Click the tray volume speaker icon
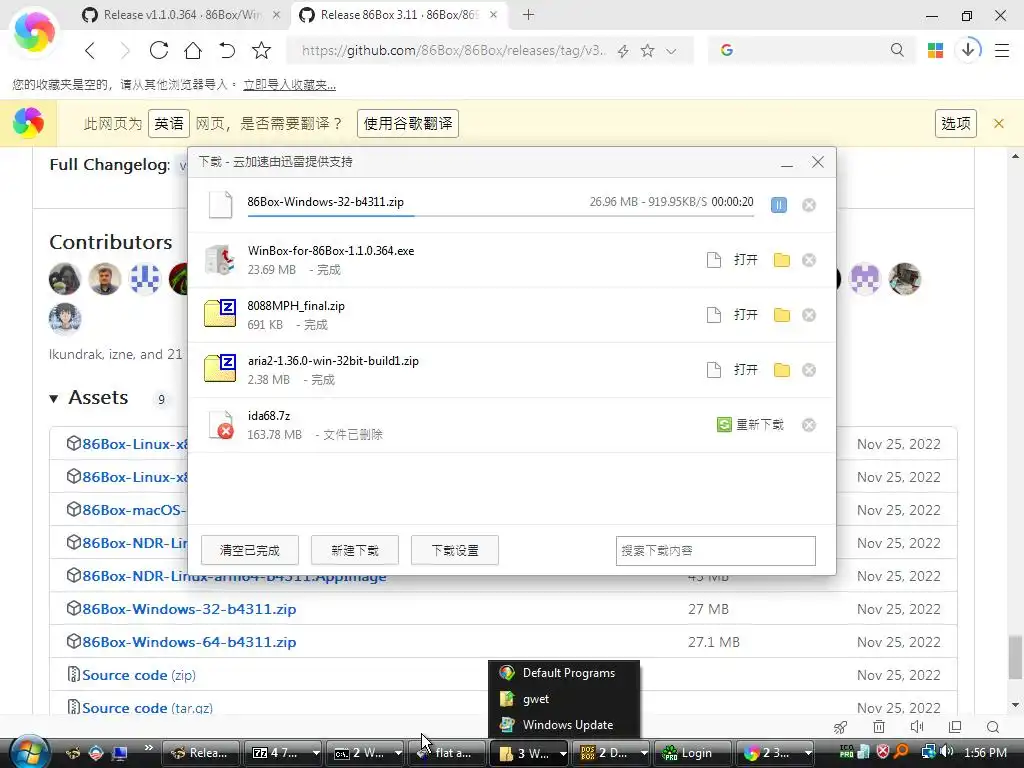Image resolution: width=1024 pixels, height=768 pixels. pyautogui.click(x=947, y=752)
